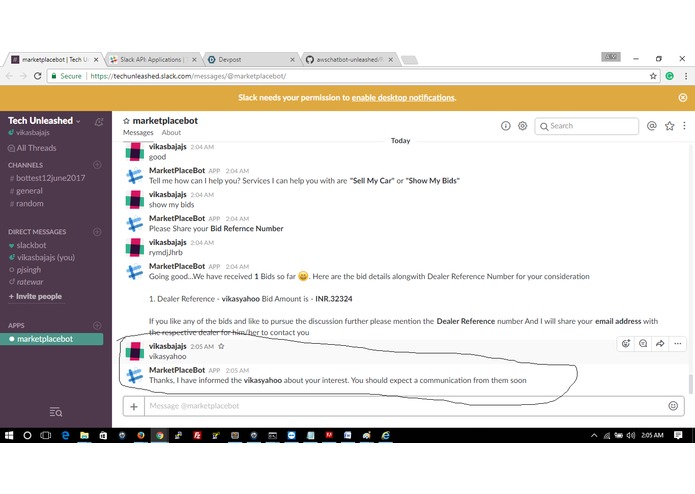This screenshot has width=695, height=494.
Task: Open vikasbajajs (you) direct message
Action: pos(46,257)
